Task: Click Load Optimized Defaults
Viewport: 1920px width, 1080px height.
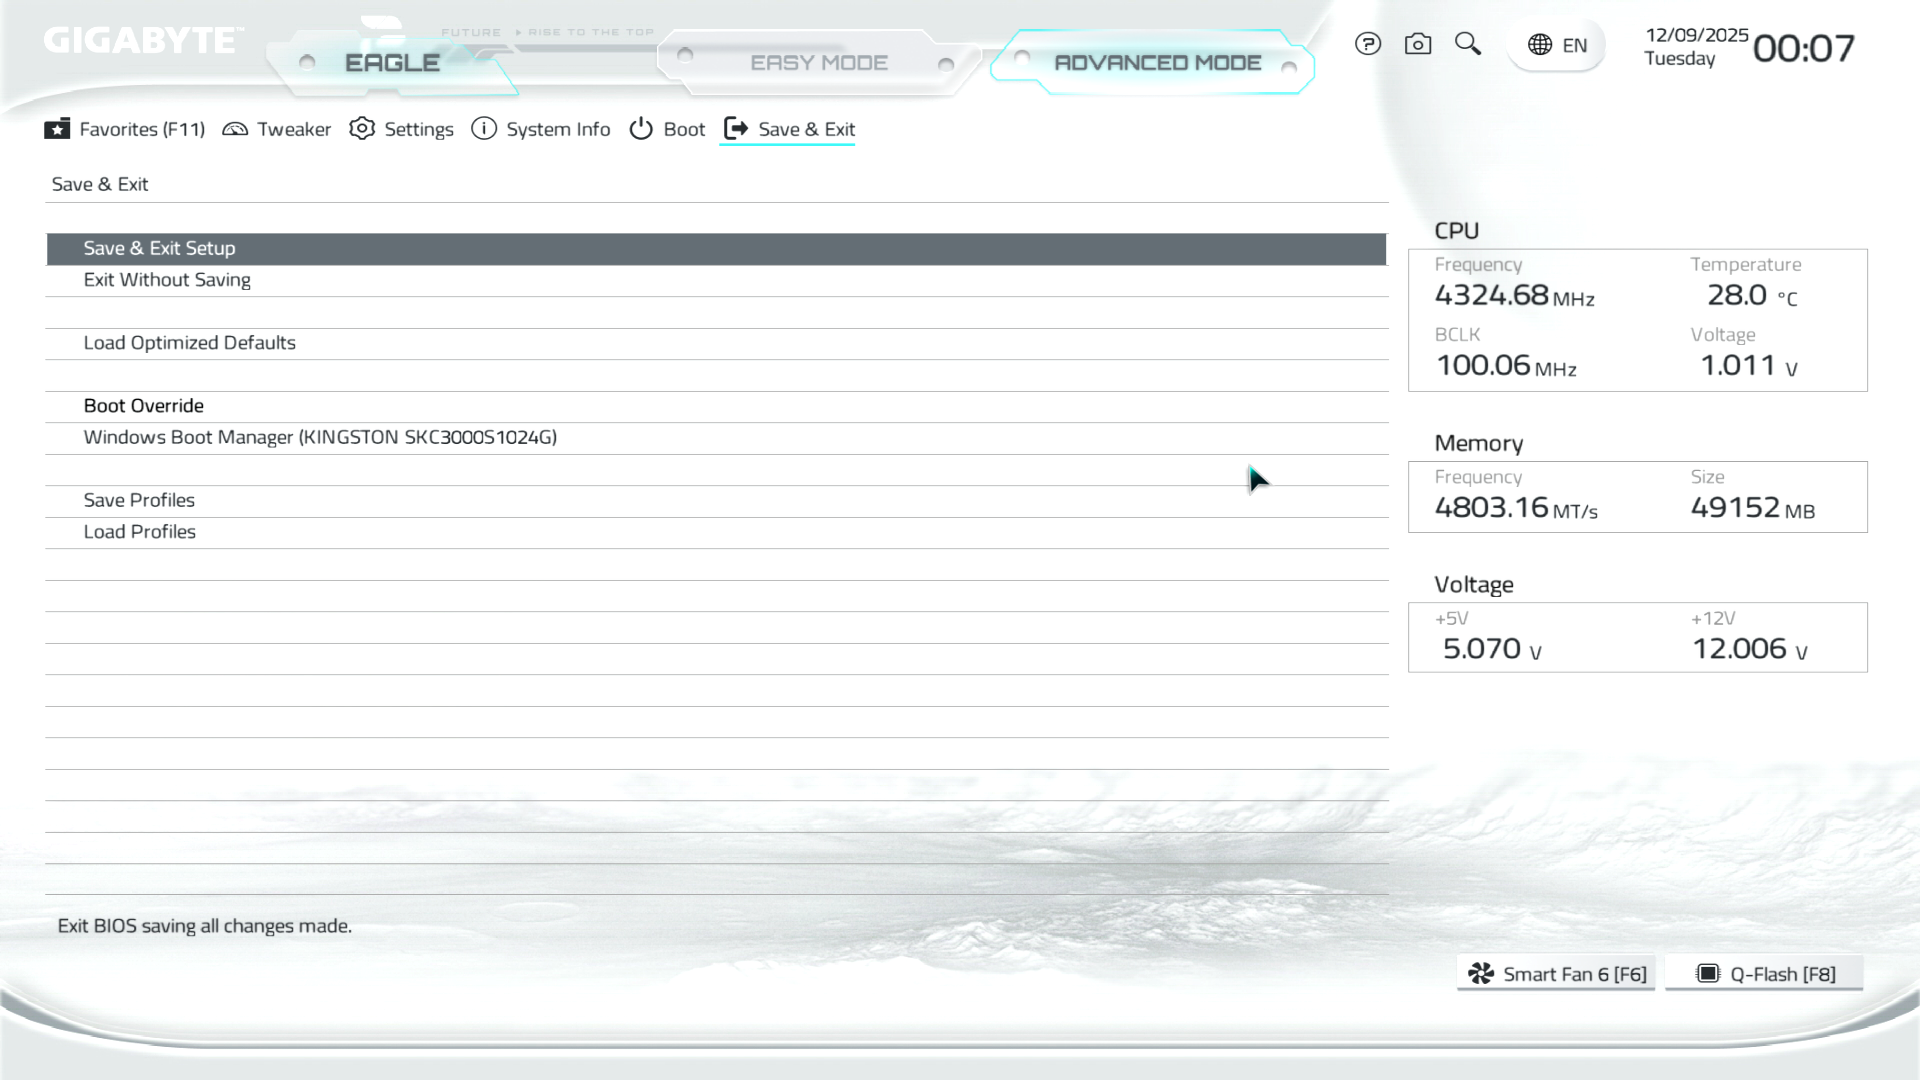Action: [190, 343]
